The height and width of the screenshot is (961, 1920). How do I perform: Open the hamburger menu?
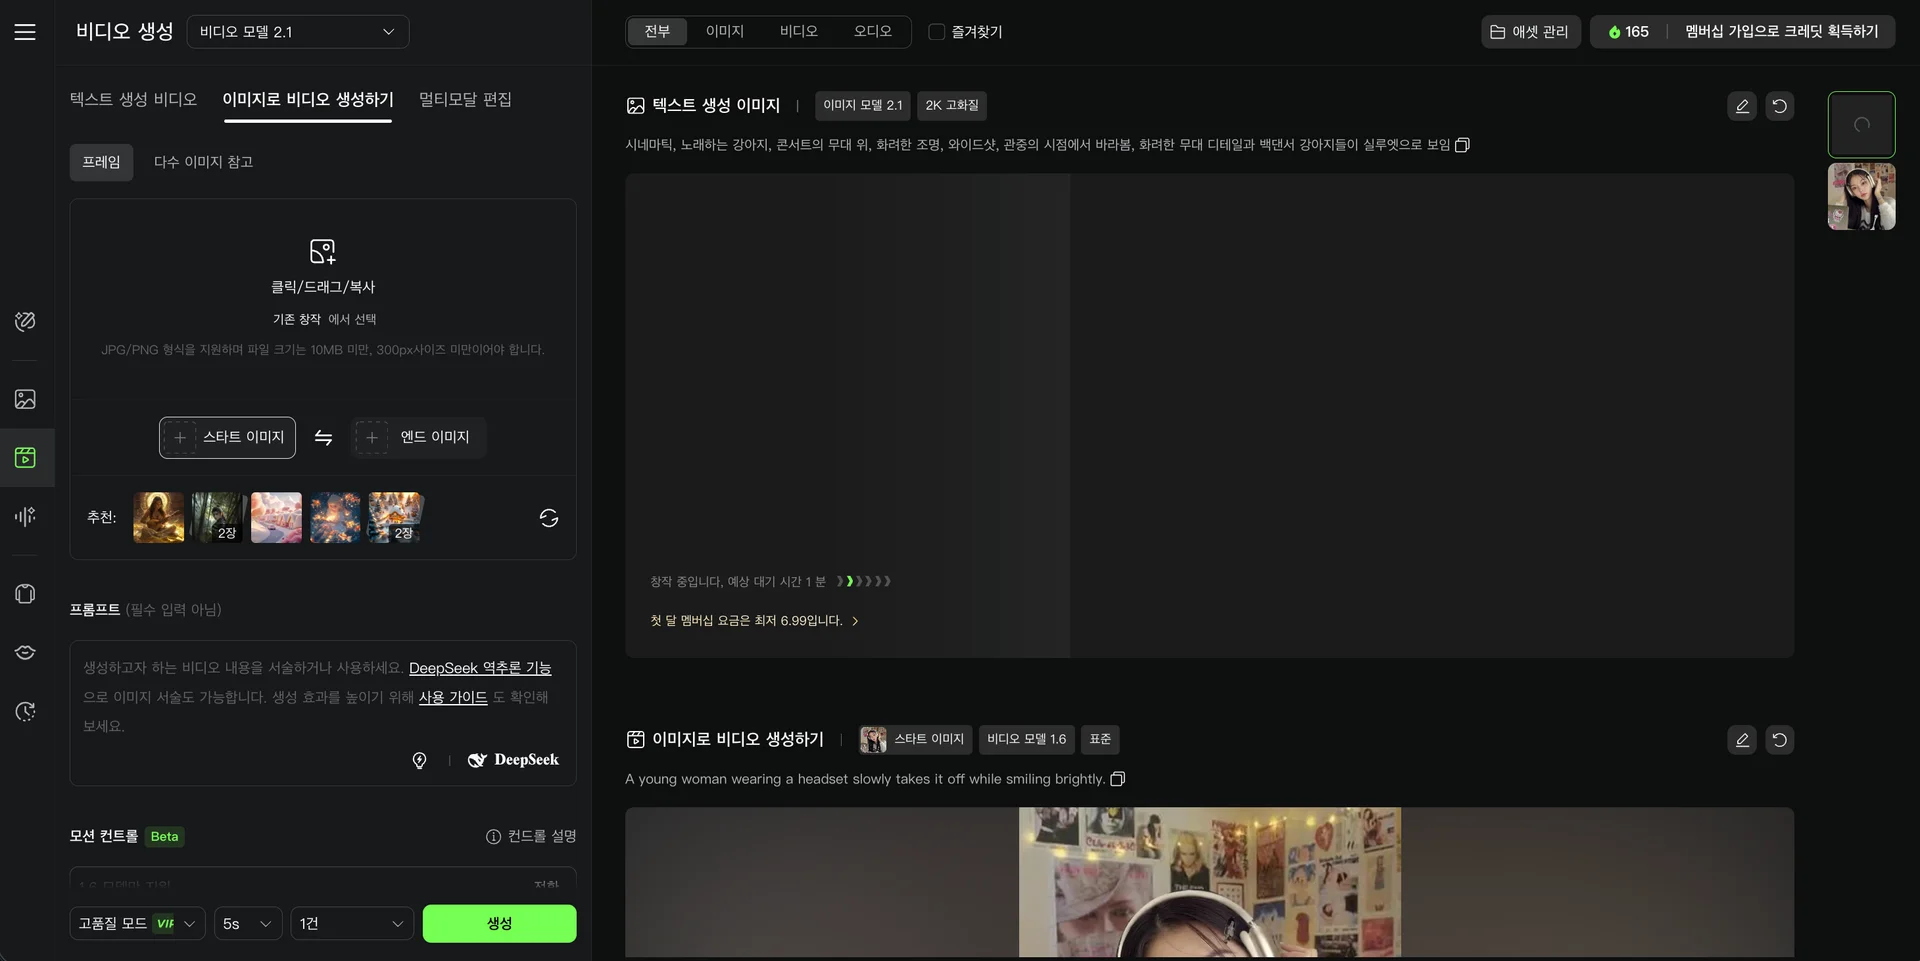[25, 32]
